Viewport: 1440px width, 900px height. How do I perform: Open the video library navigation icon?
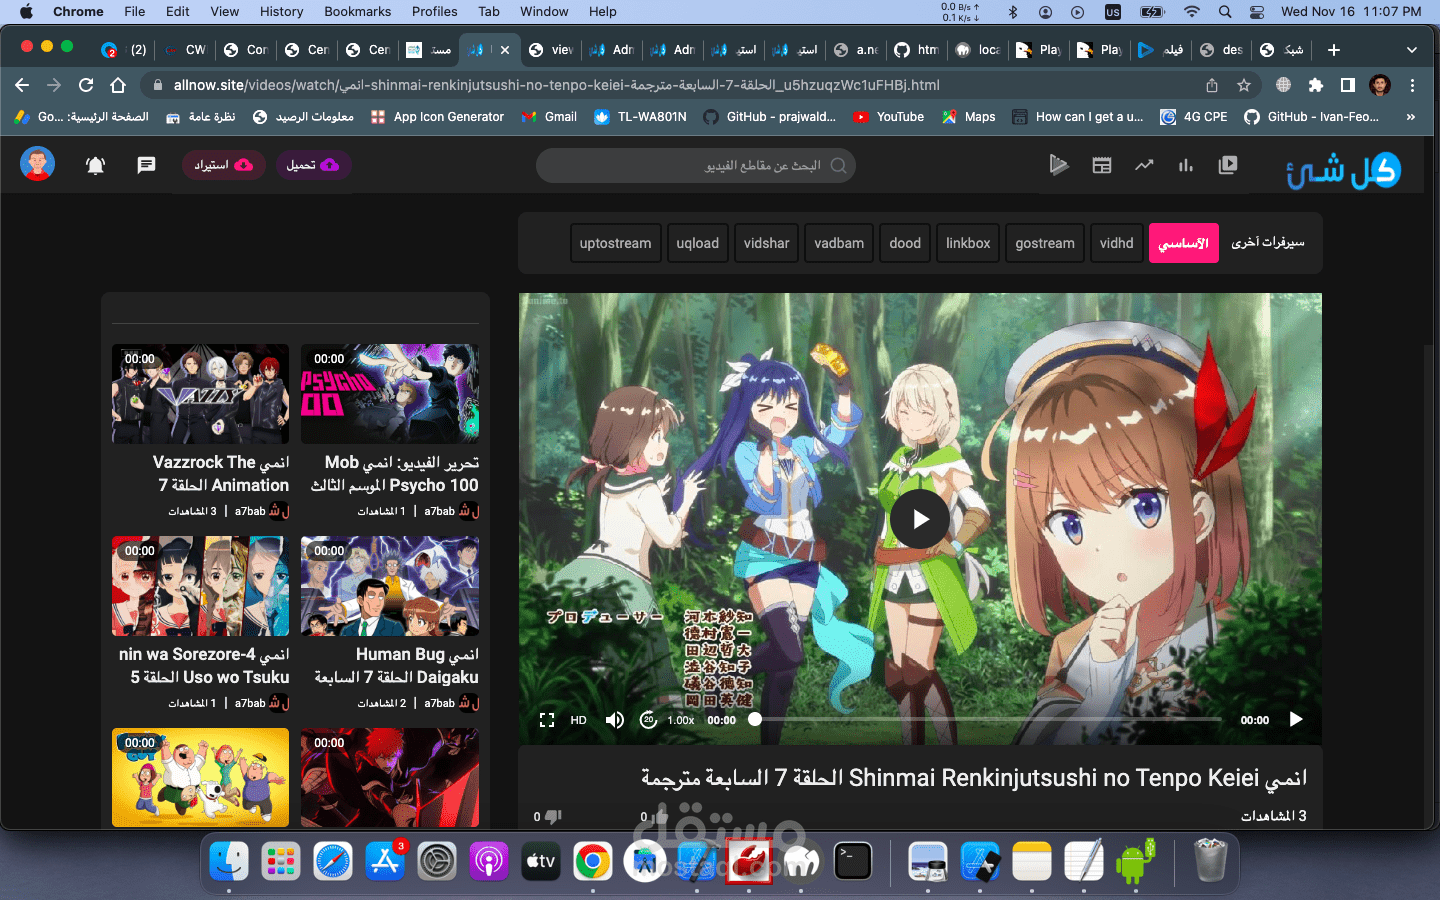point(1228,165)
